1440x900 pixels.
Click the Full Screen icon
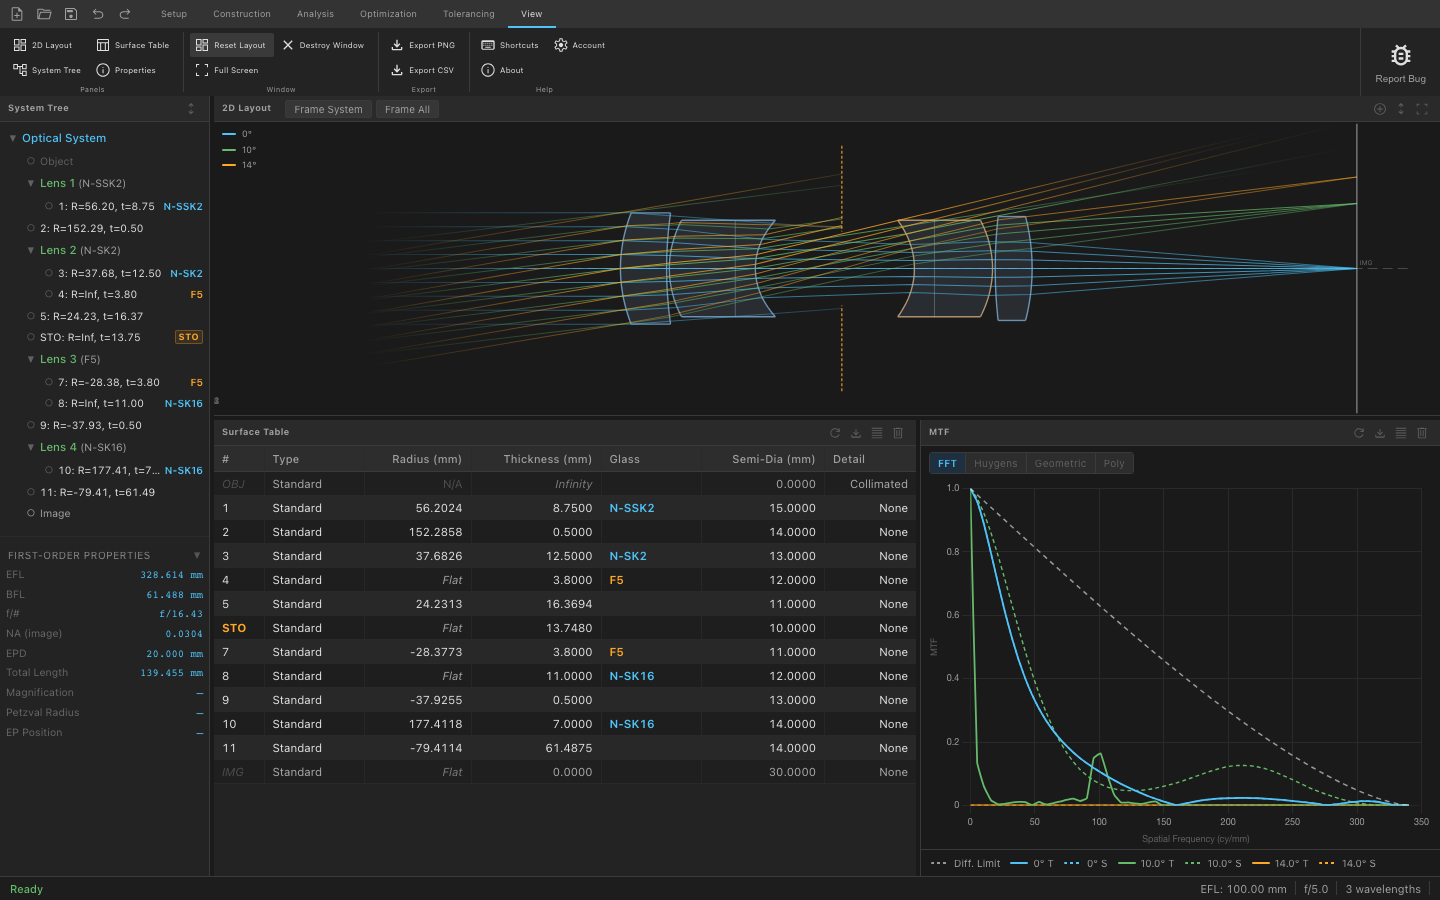click(202, 70)
